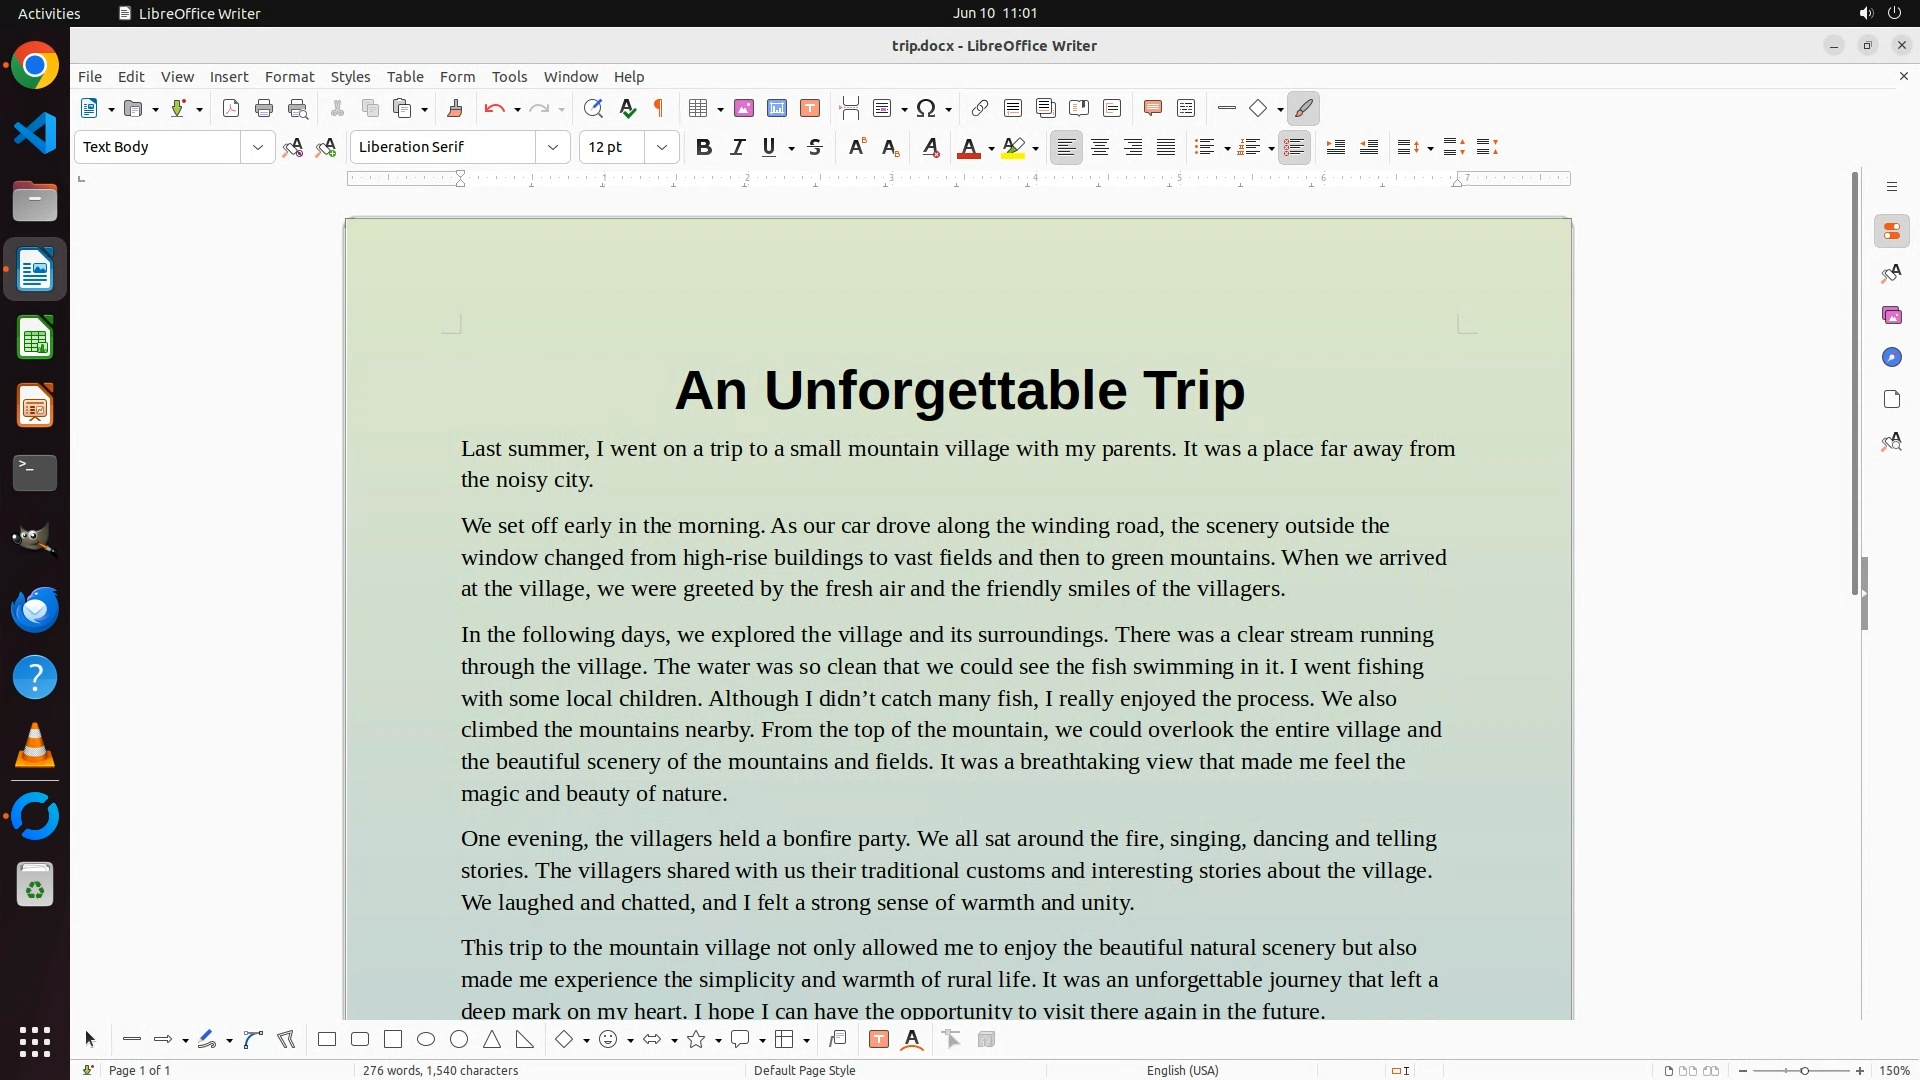Expand the paragraph style dropdown
The image size is (1920, 1080).
pyautogui.click(x=258, y=148)
